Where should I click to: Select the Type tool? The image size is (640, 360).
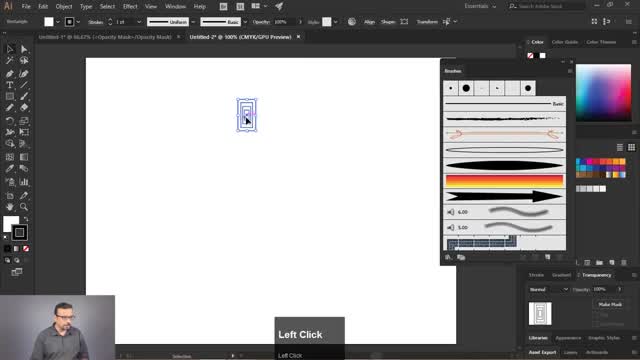pyautogui.click(x=10, y=85)
